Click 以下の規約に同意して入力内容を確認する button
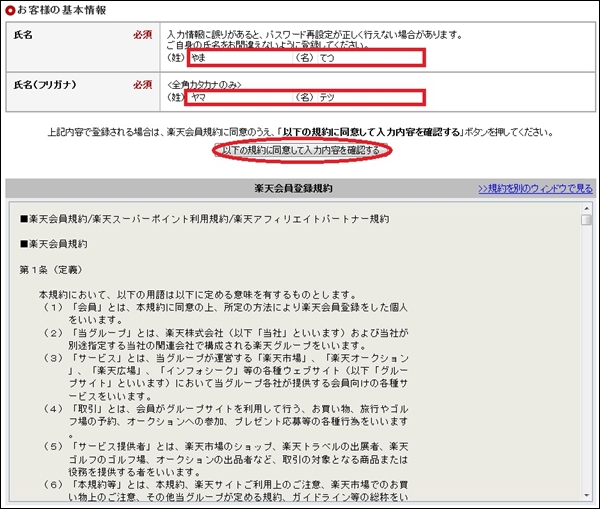The image size is (600, 509). (x=302, y=150)
